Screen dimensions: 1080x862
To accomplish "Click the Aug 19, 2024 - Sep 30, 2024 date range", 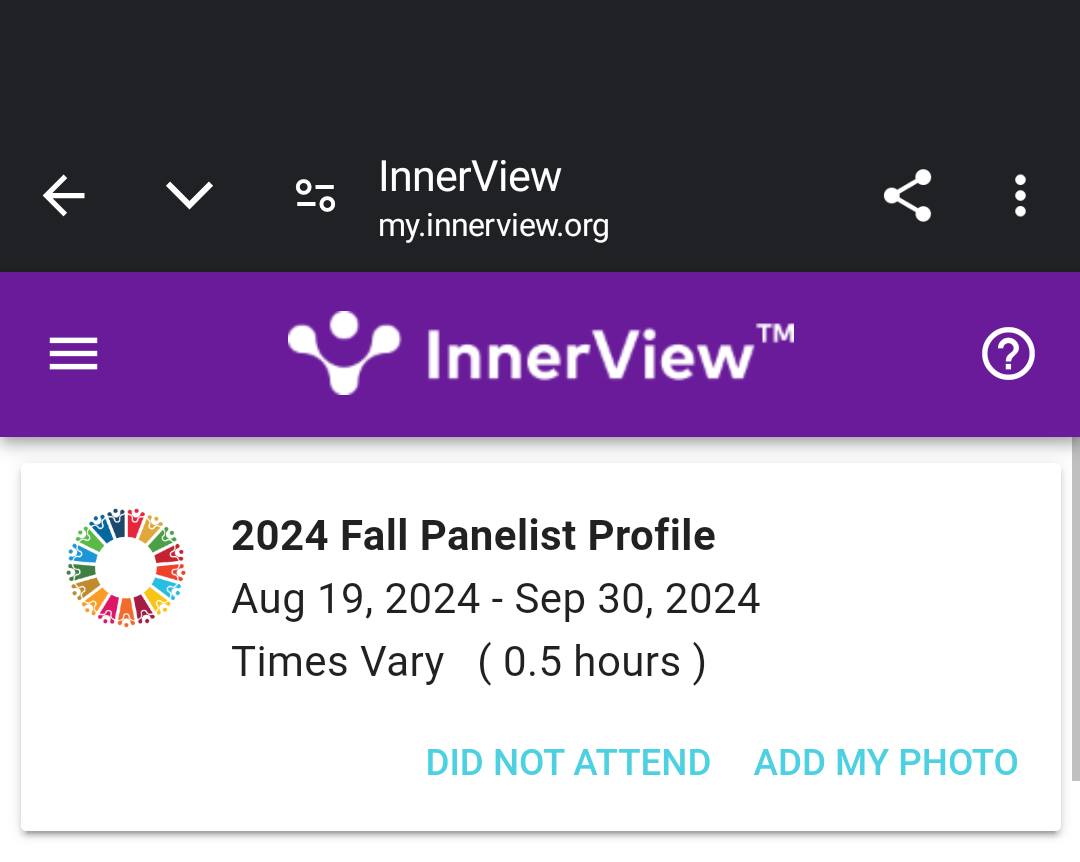I will (x=496, y=599).
